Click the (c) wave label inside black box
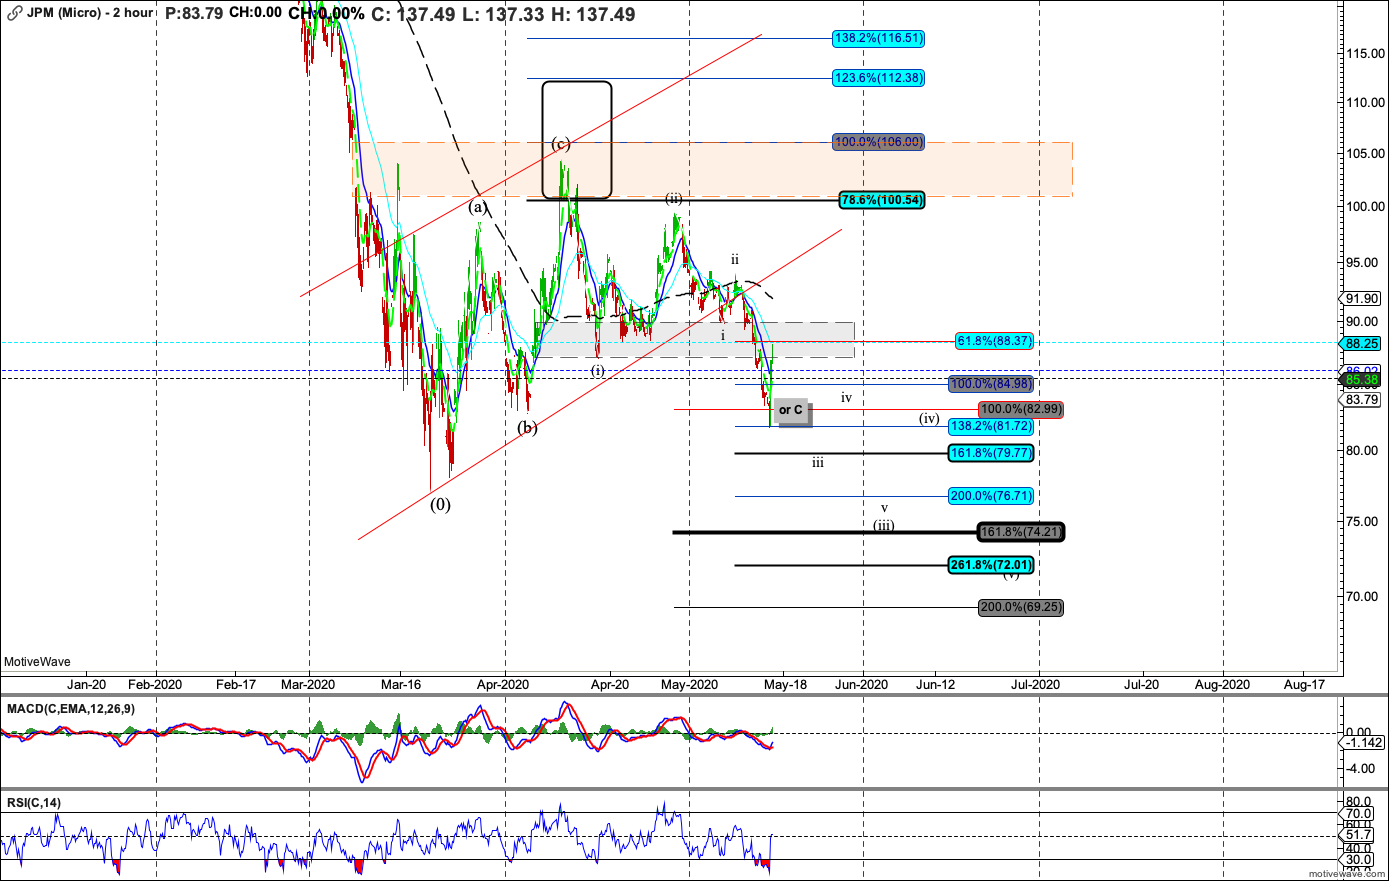Image resolution: width=1389 pixels, height=881 pixels. tap(561, 144)
